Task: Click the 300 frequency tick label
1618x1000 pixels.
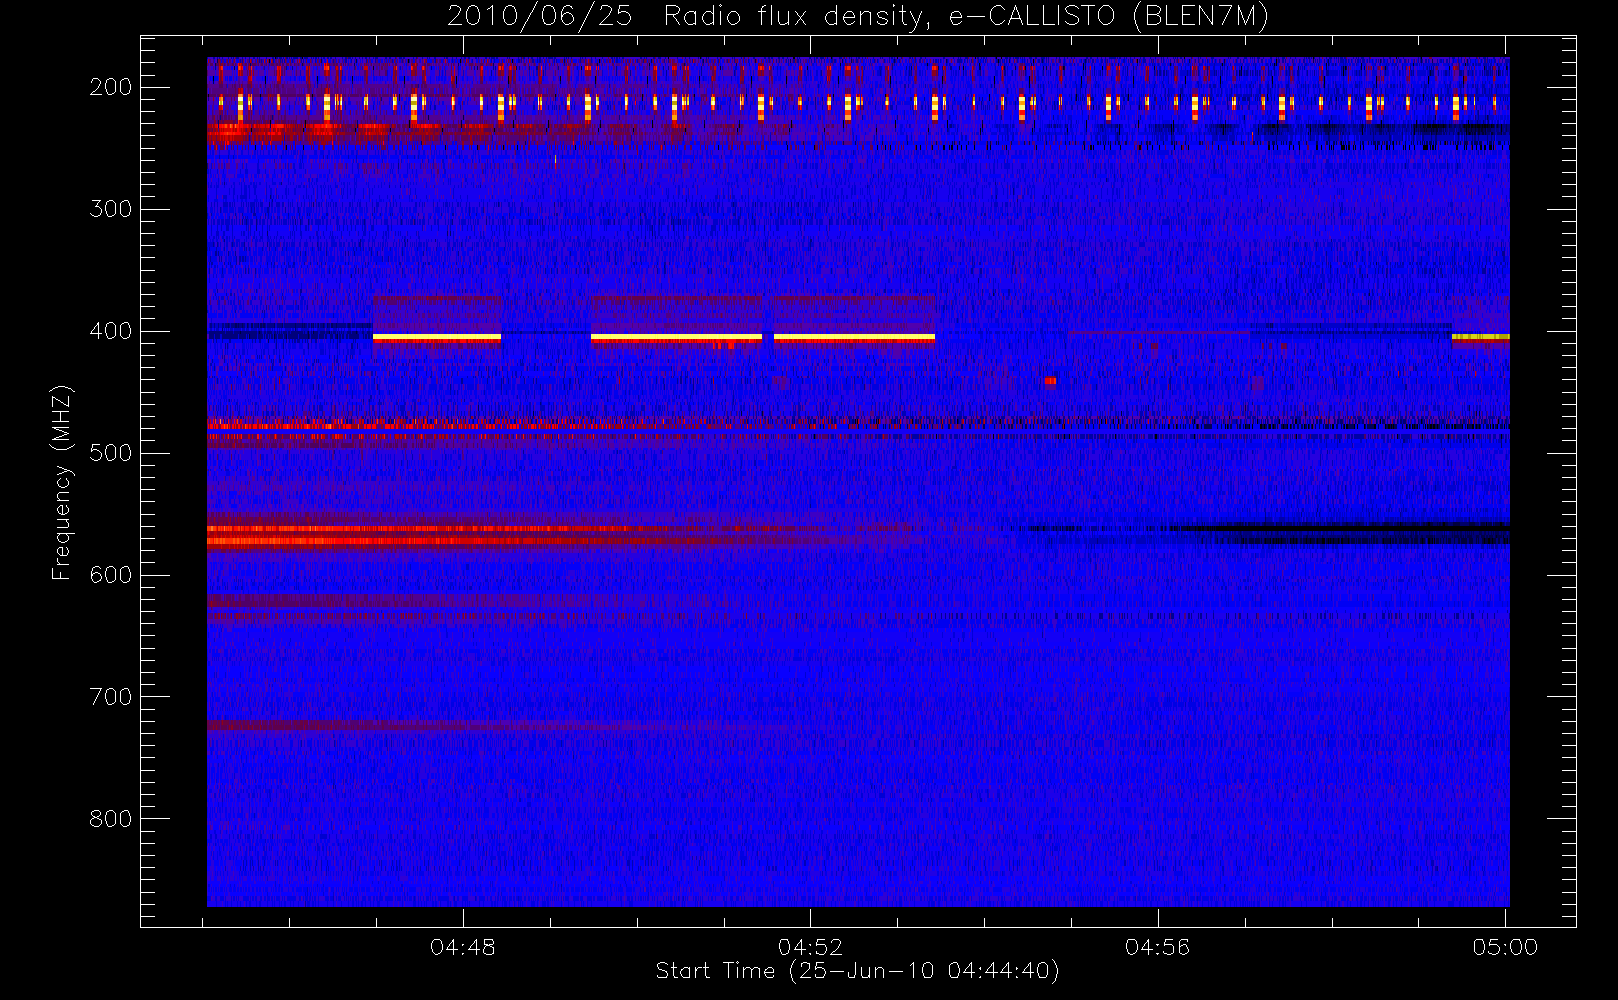Action: [111, 209]
